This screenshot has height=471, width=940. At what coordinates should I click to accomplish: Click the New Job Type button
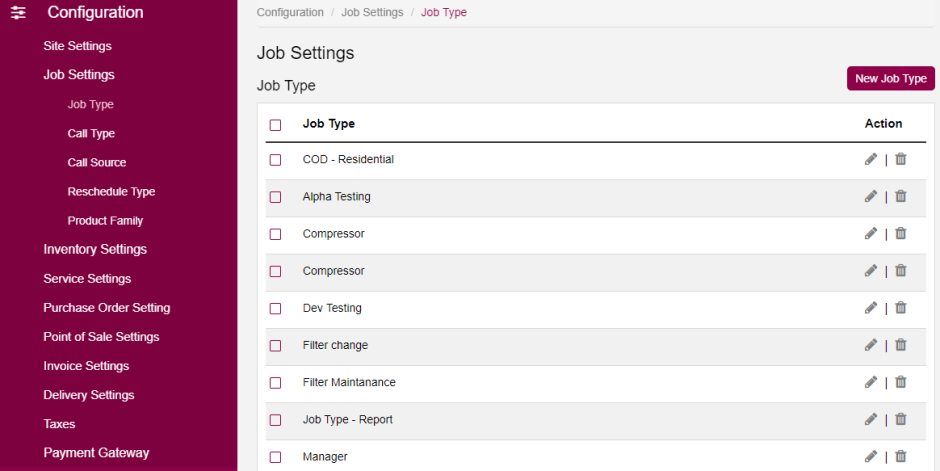[x=890, y=78]
